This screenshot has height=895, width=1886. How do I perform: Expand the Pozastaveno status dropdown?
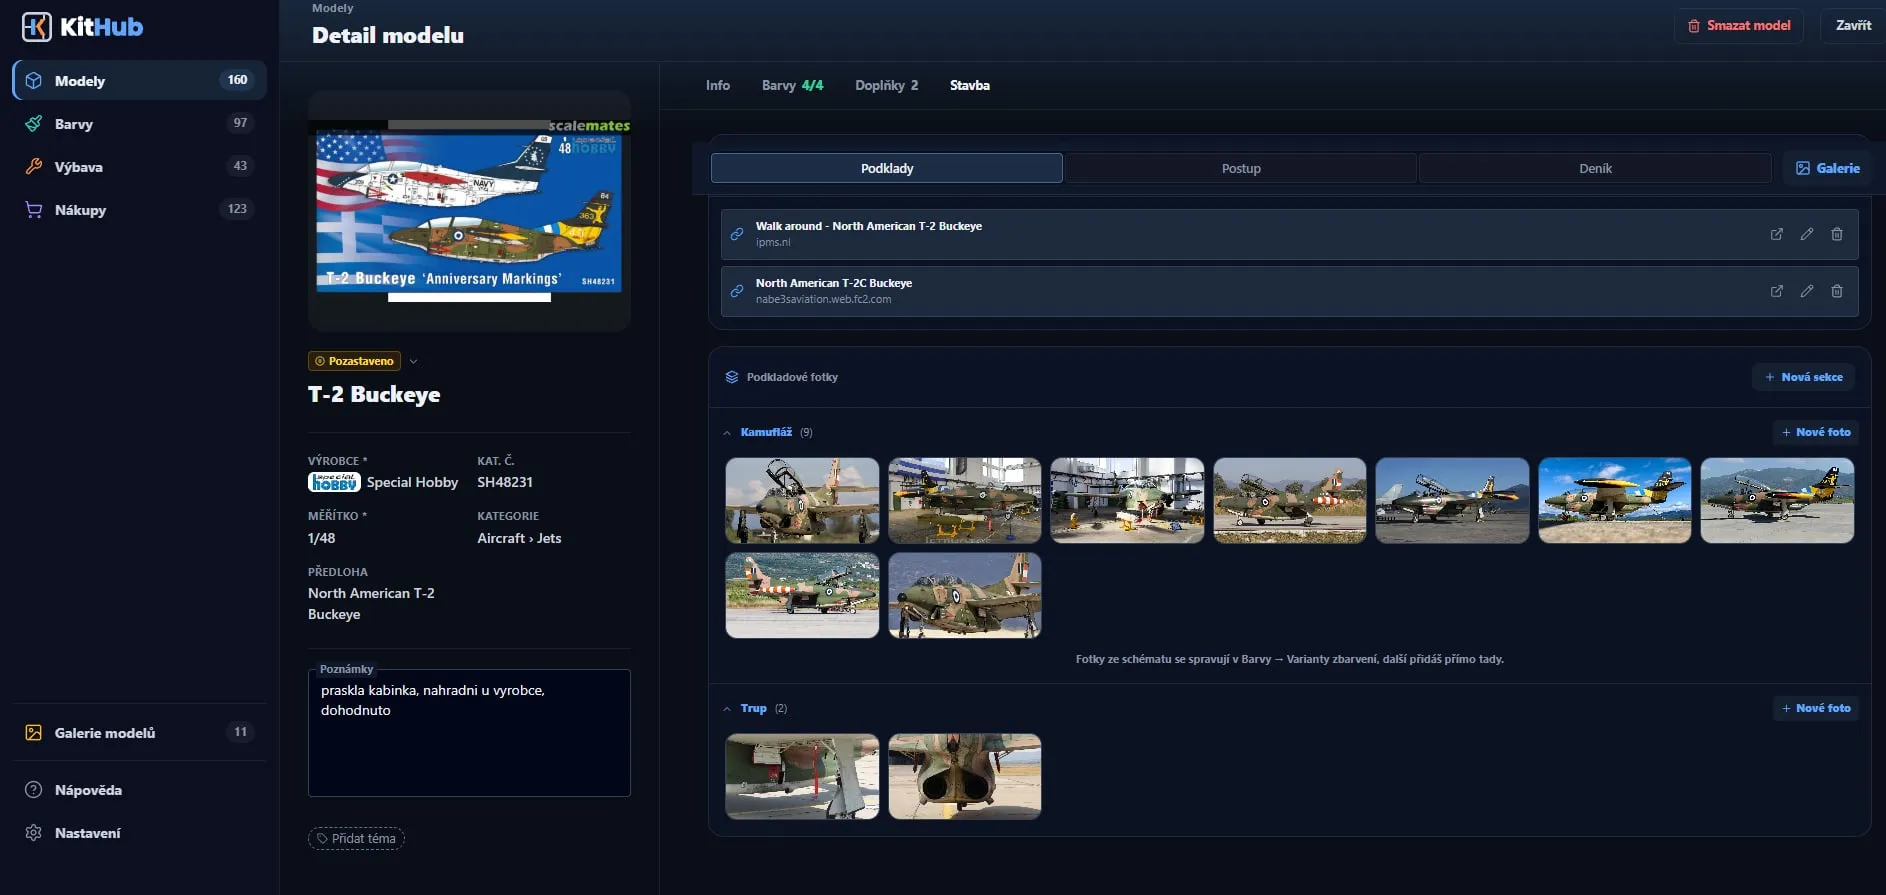(x=413, y=361)
